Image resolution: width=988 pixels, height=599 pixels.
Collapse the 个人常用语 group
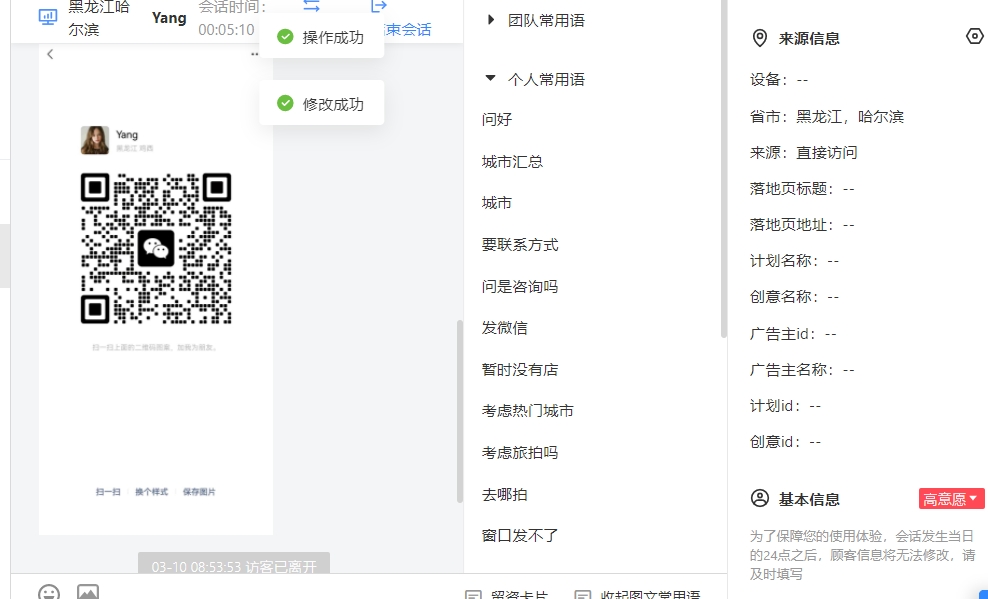[x=536, y=79]
